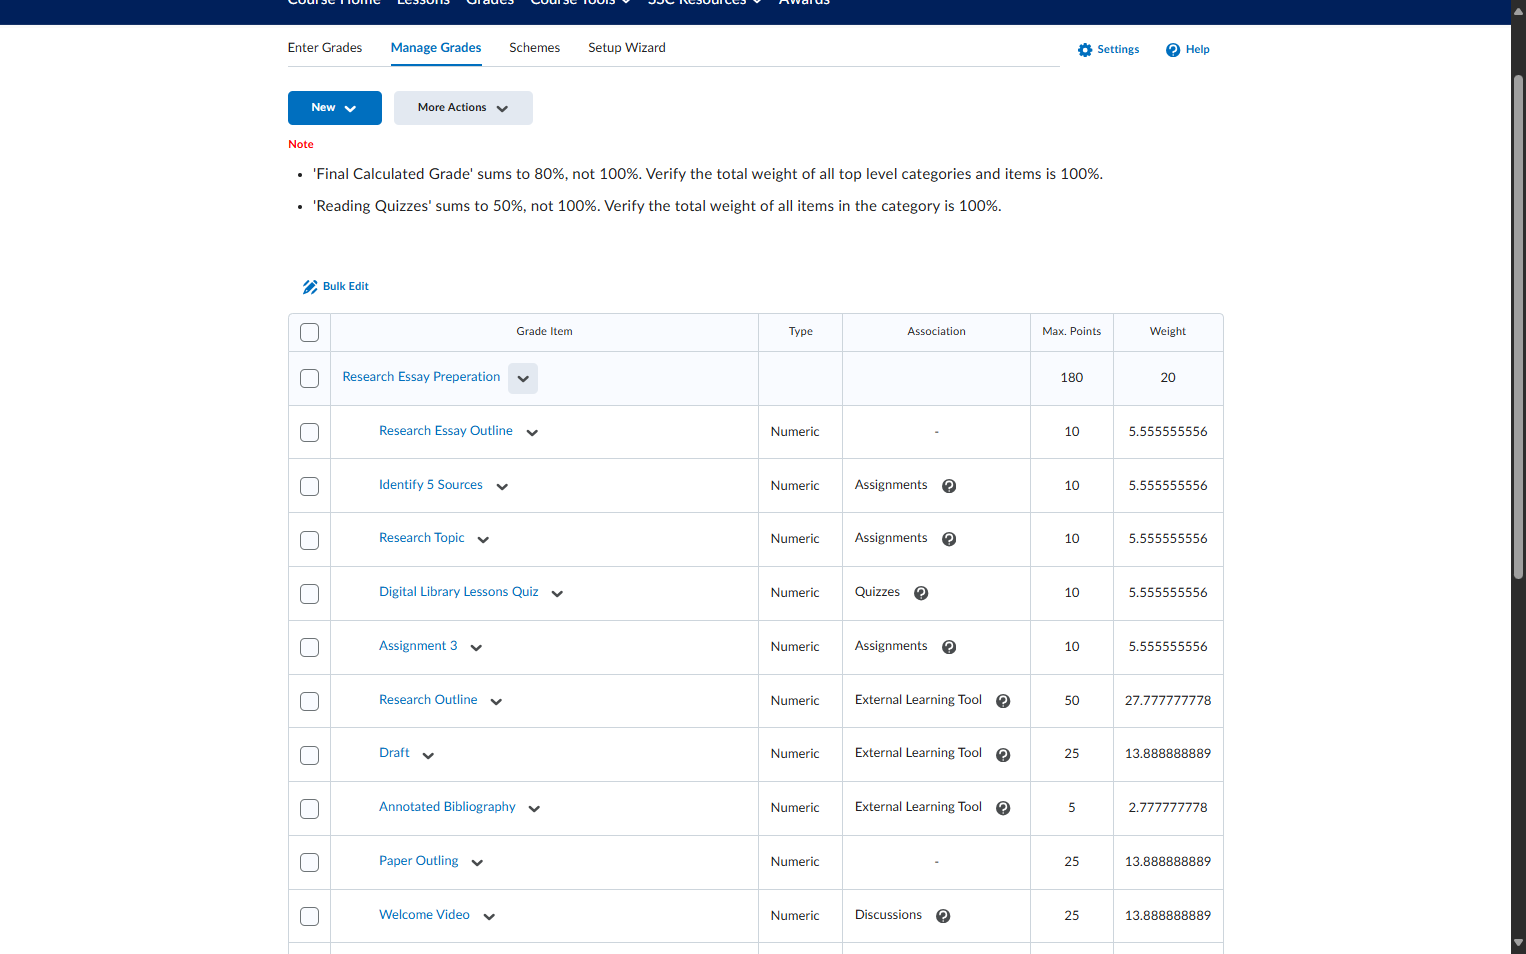Image resolution: width=1526 pixels, height=954 pixels.
Task: Open the New dropdown button
Action: (335, 108)
